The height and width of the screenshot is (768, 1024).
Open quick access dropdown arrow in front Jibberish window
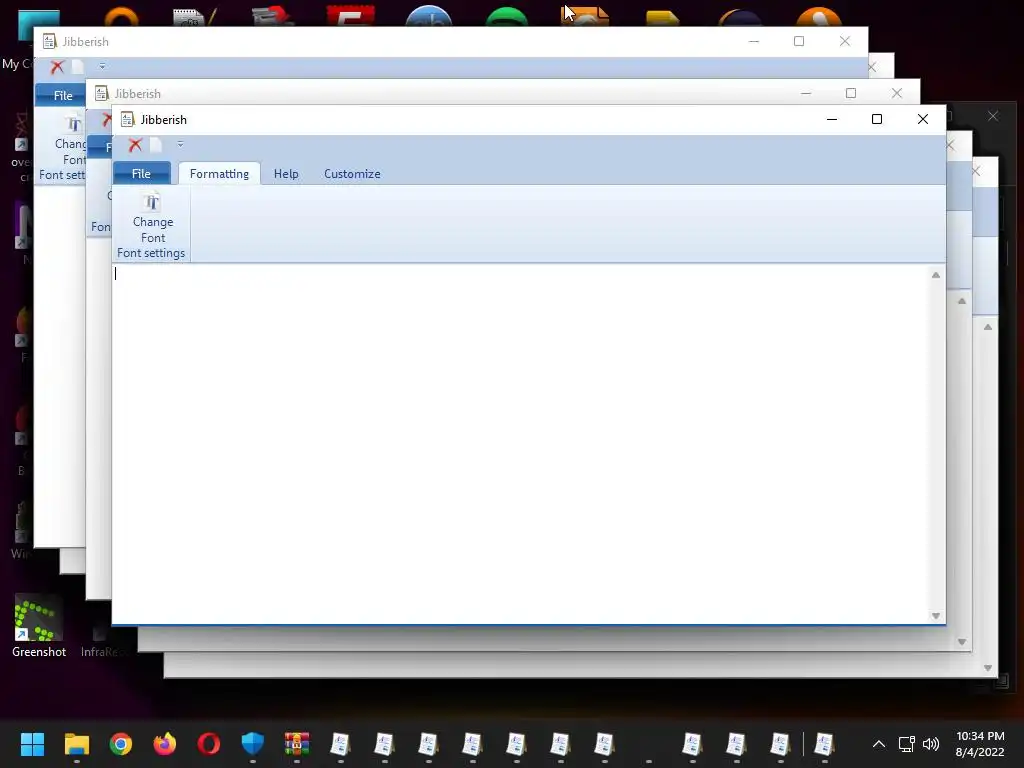click(180, 144)
